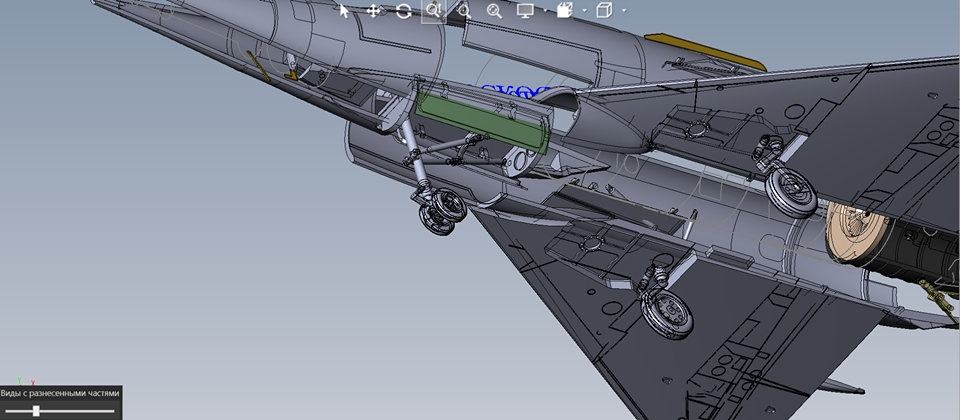Enable the Rotate view tool
960x420 pixels.
(x=403, y=11)
